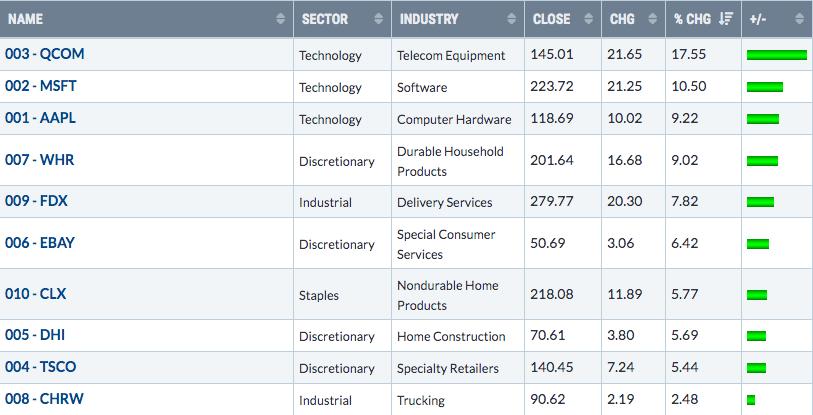The width and height of the screenshot is (813, 415).
Task: Select the 010 - CLX ticker link
Action: pos(36,294)
